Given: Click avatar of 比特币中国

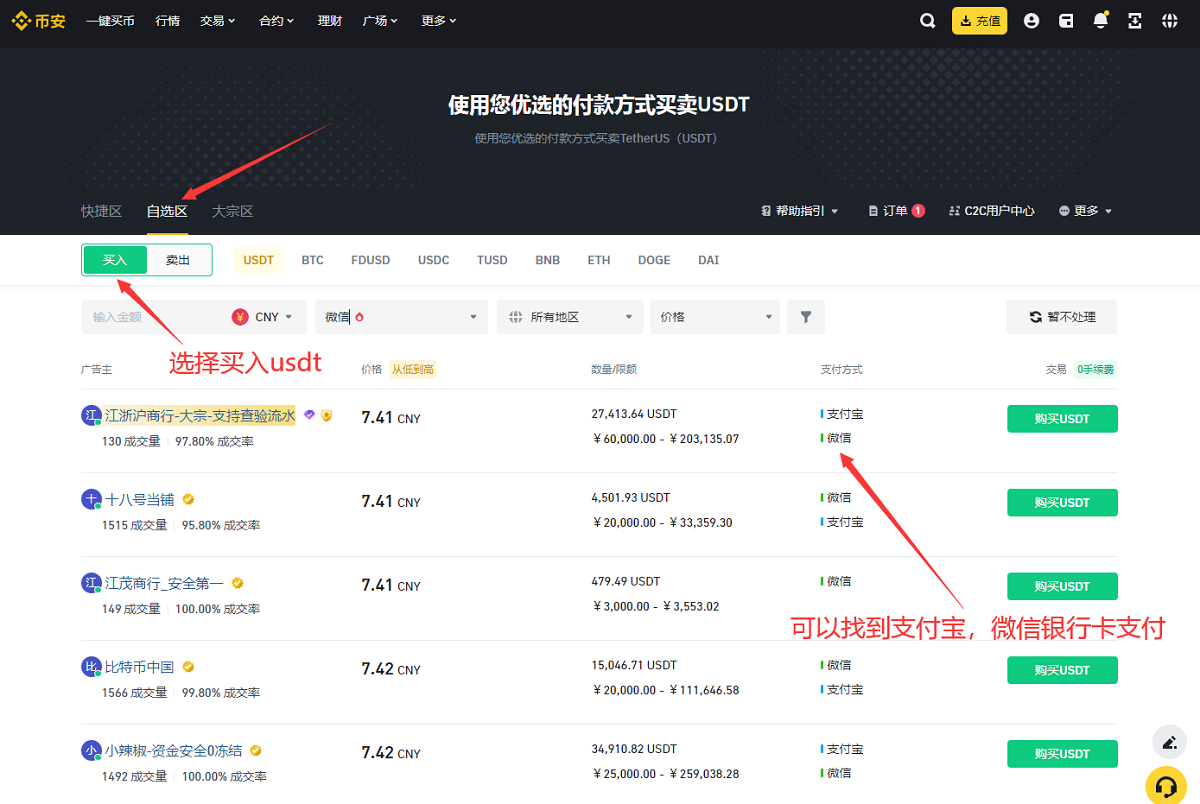Looking at the screenshot, I should (x=91, y=668).
